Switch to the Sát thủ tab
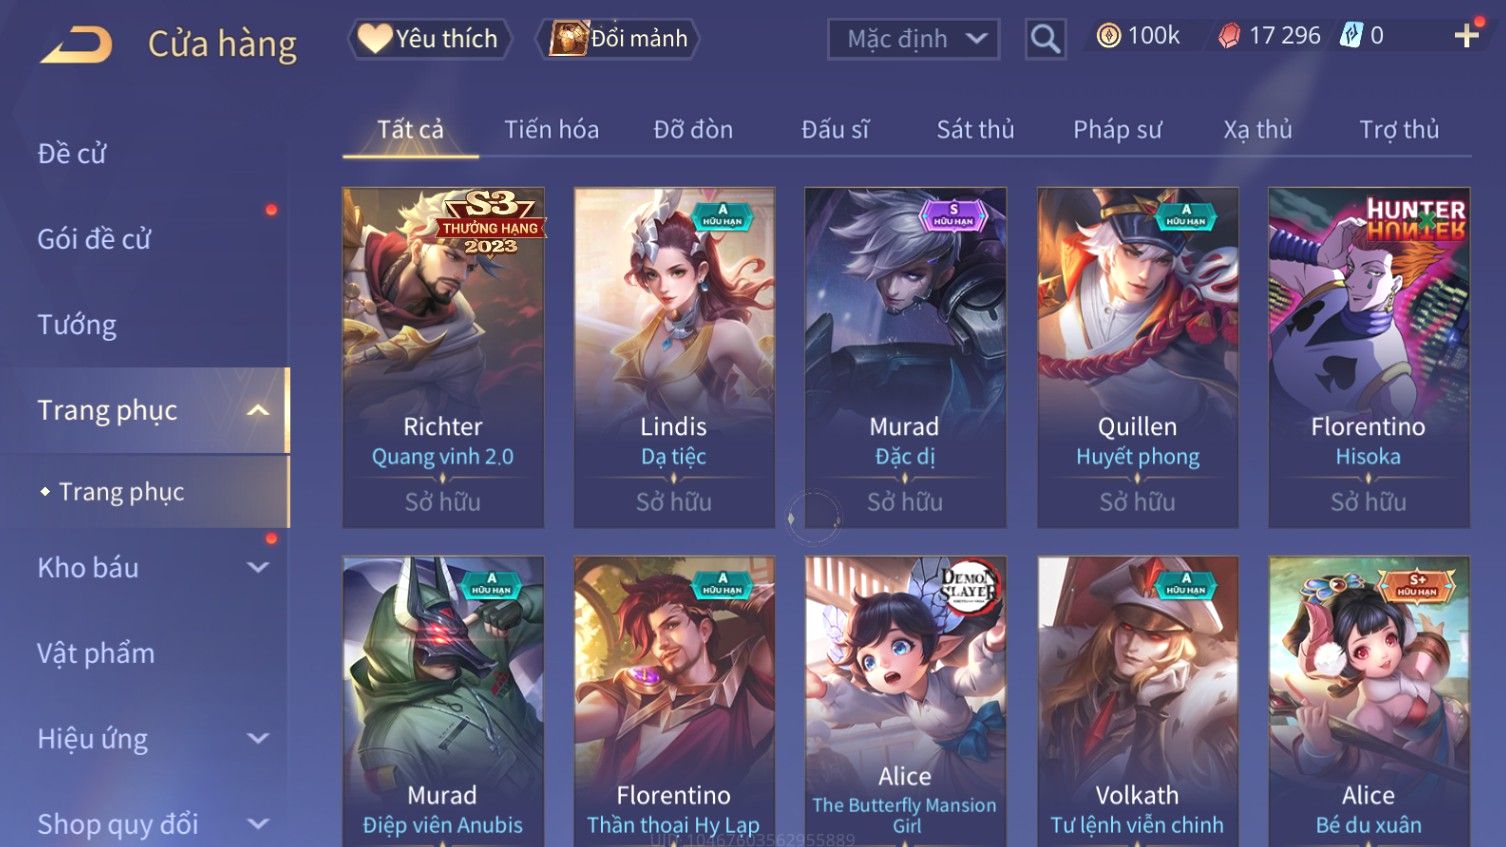Viewport: 1506px width, 847px height. [975, 129]
